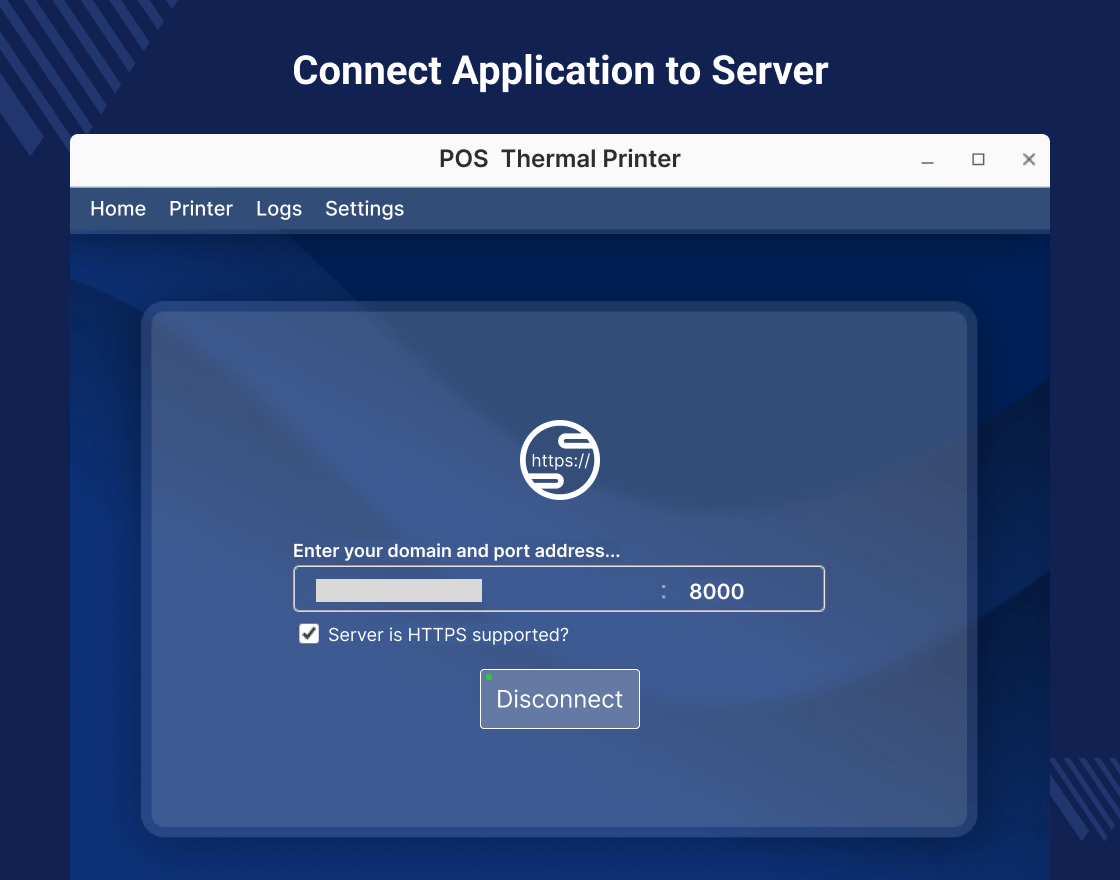Click the Disconnect button
This screenshot has height=880, width=1120.
pos(559,699)
